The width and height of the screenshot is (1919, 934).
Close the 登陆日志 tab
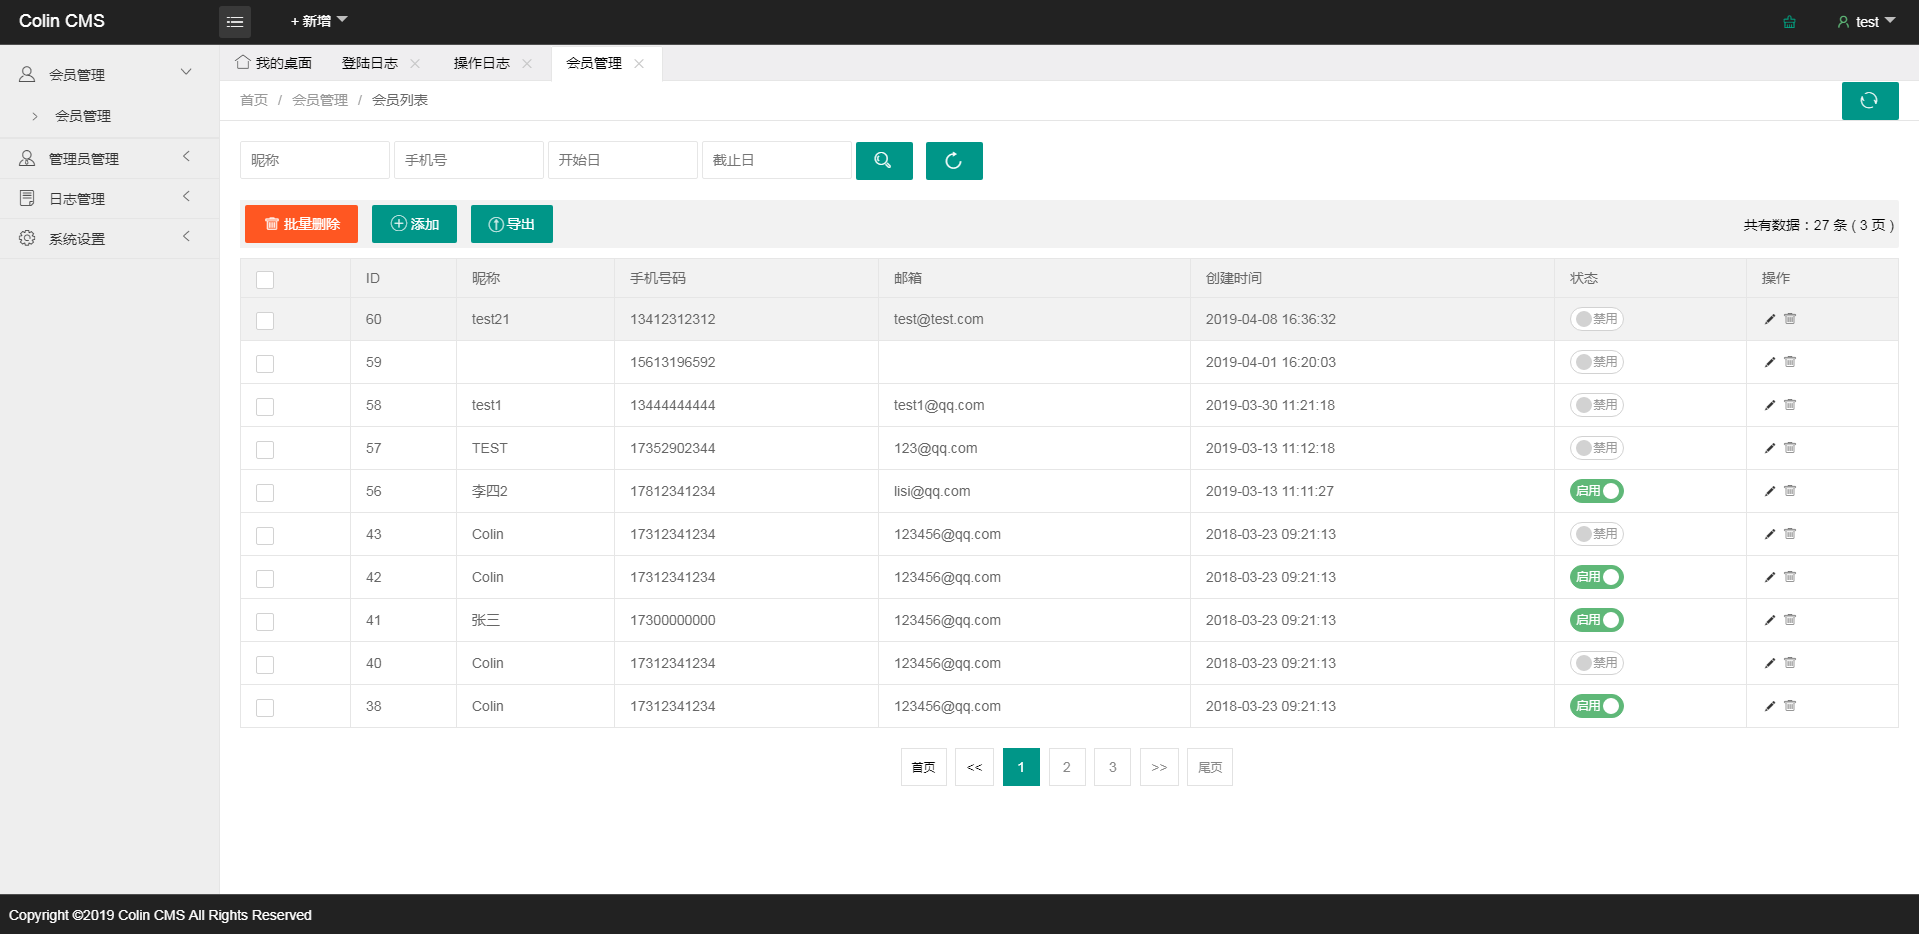415,63
